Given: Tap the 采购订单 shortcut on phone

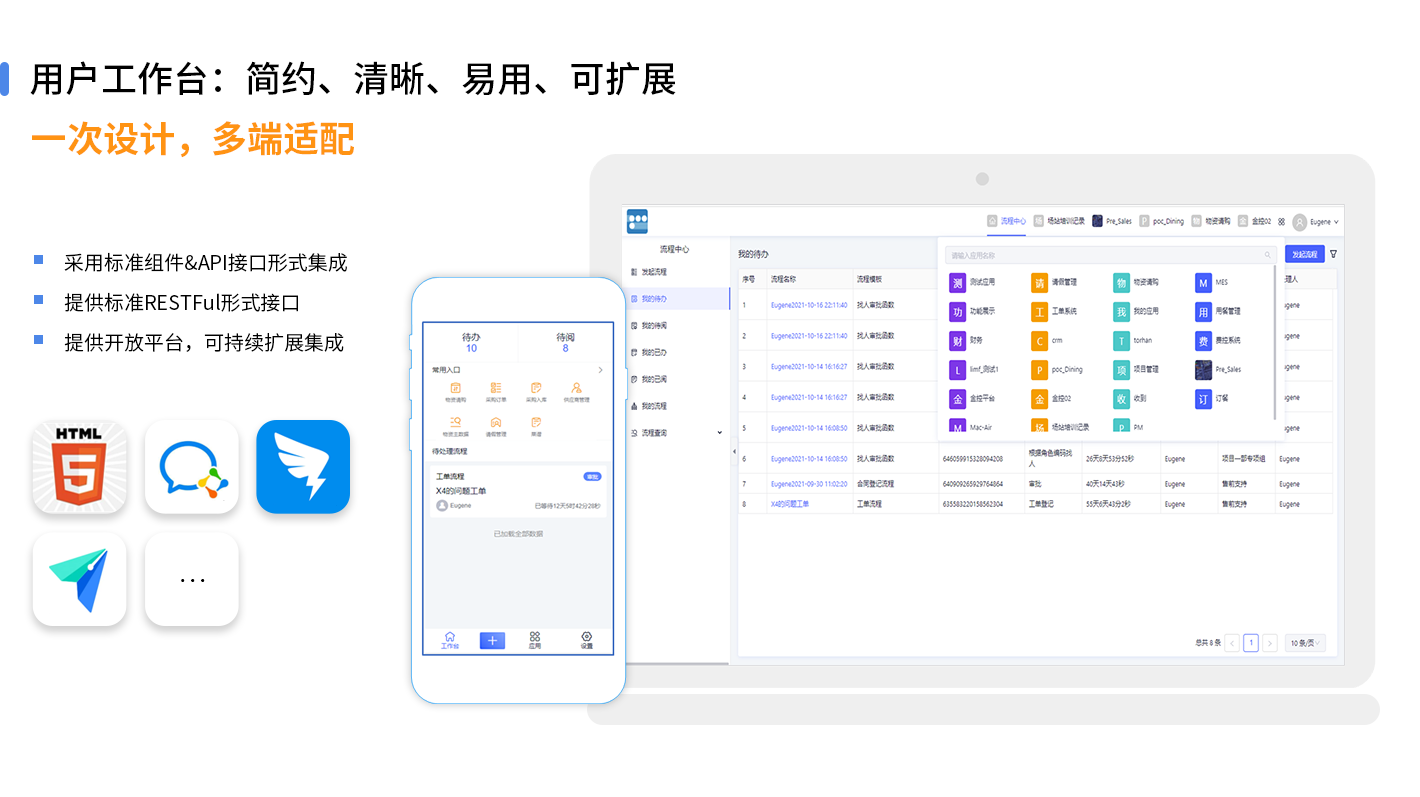Looking at the screenshot, I should tap(496, 392).
